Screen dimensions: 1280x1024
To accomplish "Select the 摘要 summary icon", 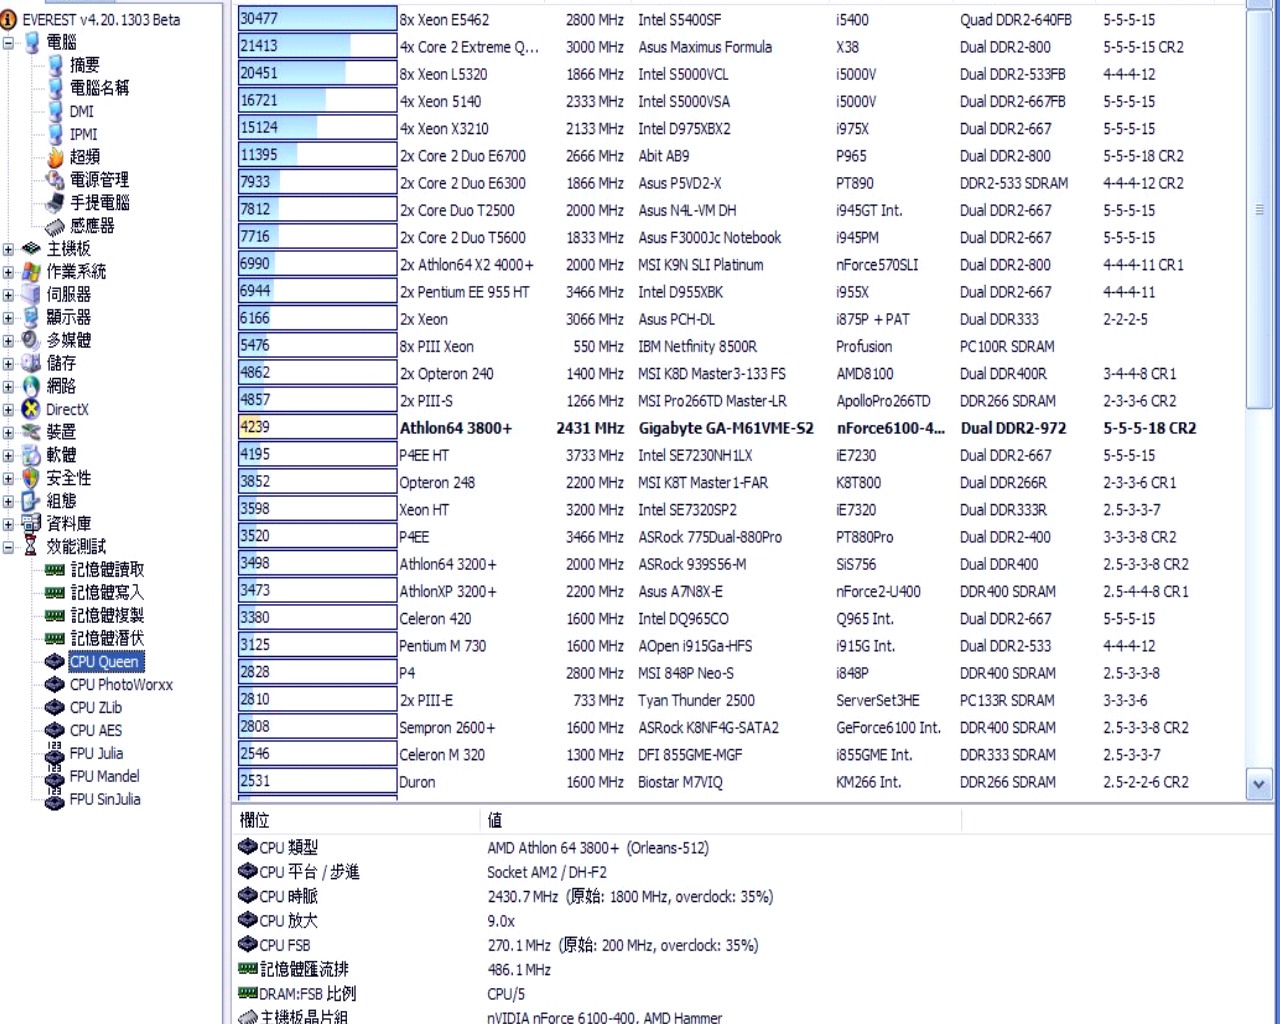I will (x=56, y=65).
